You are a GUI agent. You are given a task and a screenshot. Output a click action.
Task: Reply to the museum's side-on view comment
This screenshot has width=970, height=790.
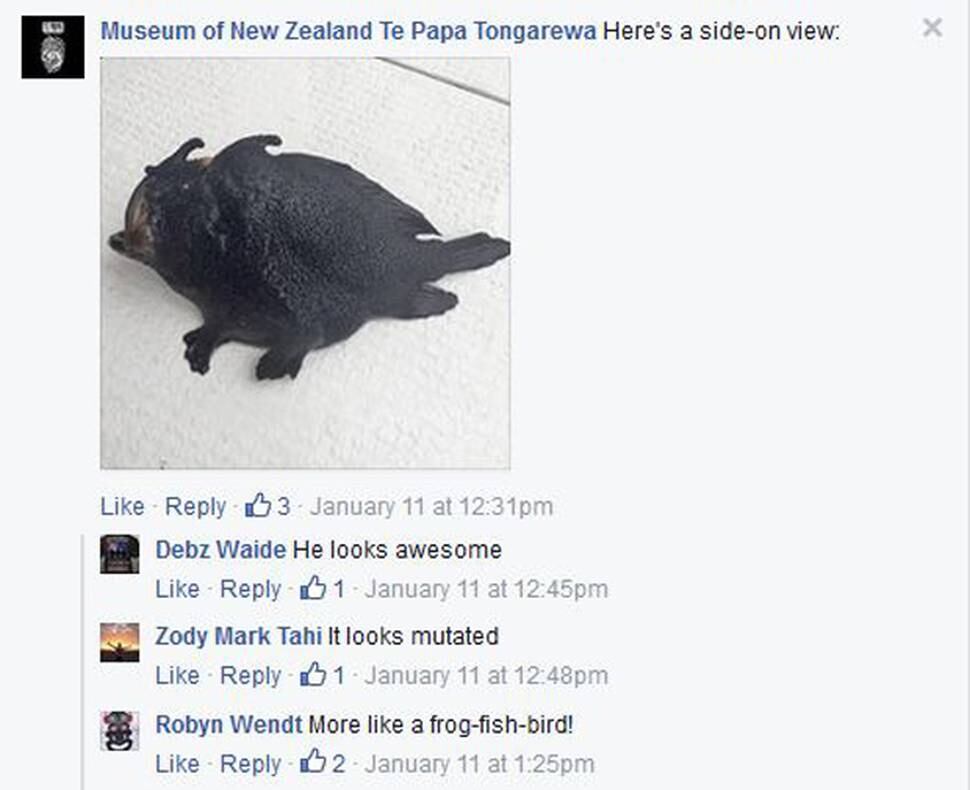[x=195, y=507]
